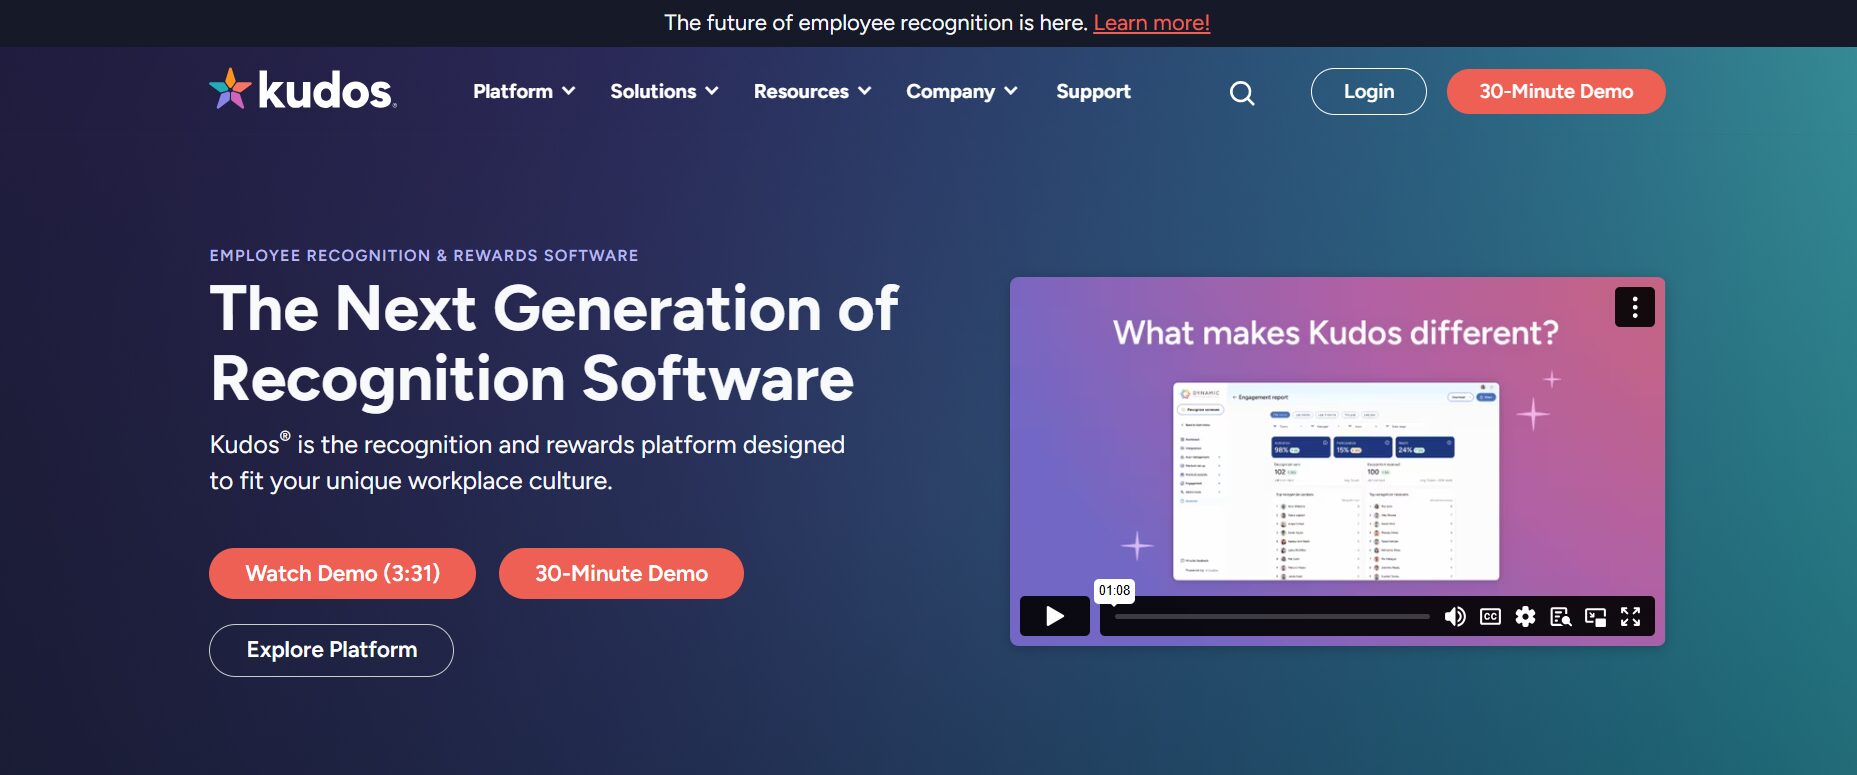Toggle picture-in-picture mode
Viewport: 1857px width, 775px height.
(x=1595, y=617)
